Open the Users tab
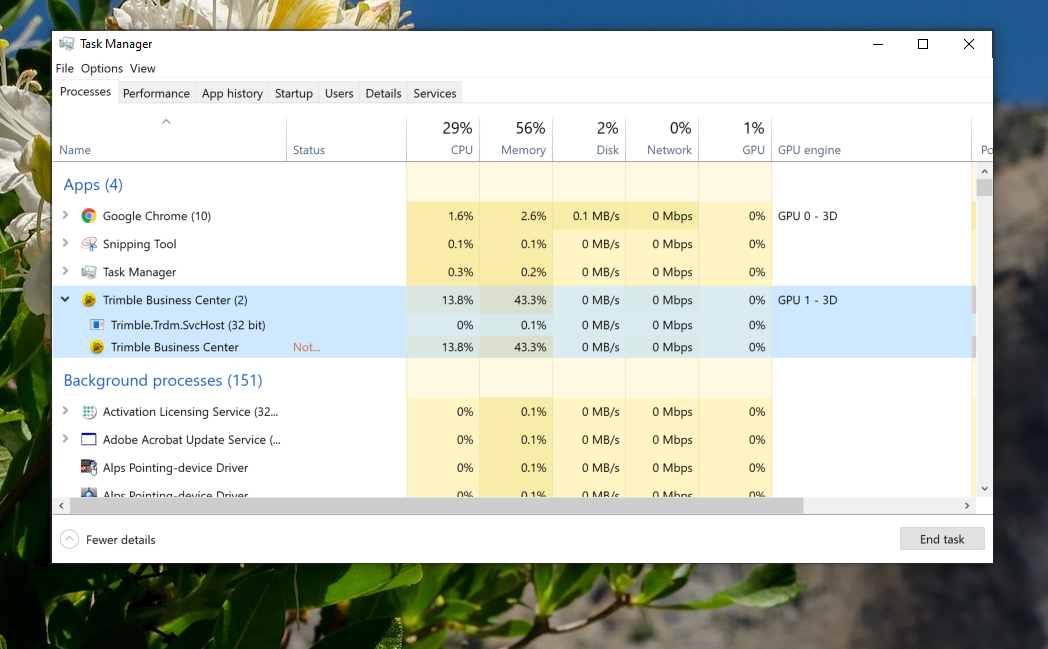 (339, 94)
